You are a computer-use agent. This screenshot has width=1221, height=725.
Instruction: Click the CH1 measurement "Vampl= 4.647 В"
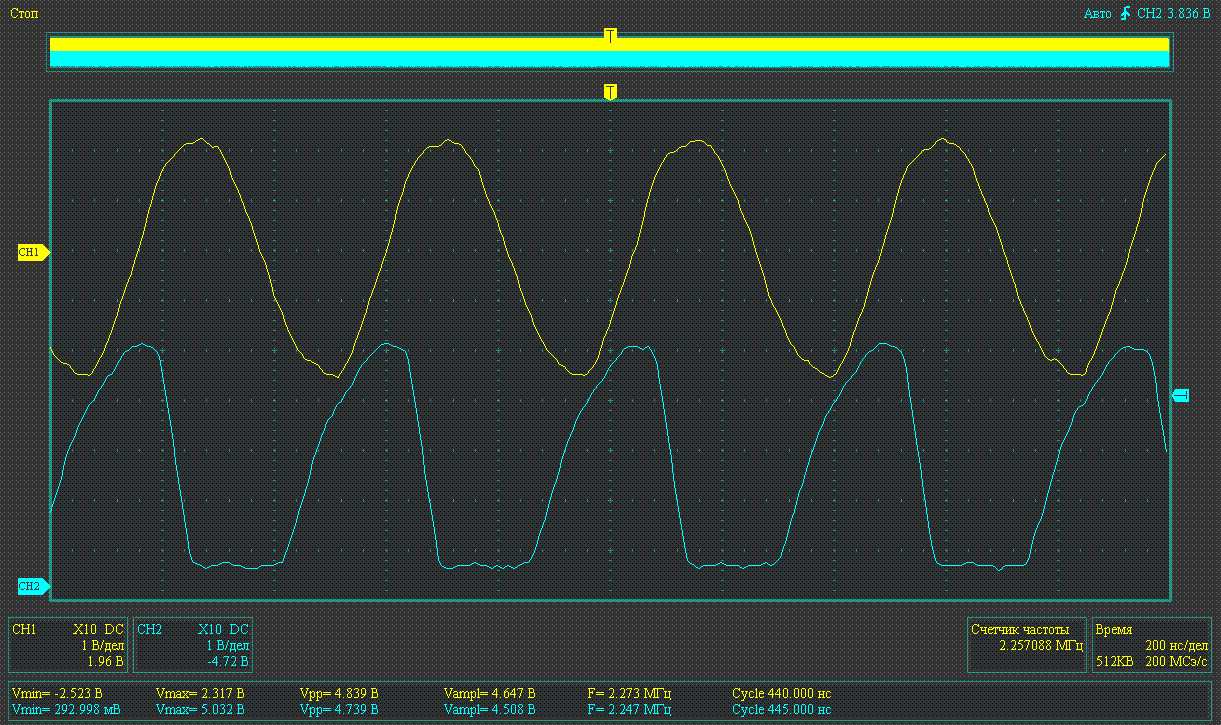click(x=489, y=693)
